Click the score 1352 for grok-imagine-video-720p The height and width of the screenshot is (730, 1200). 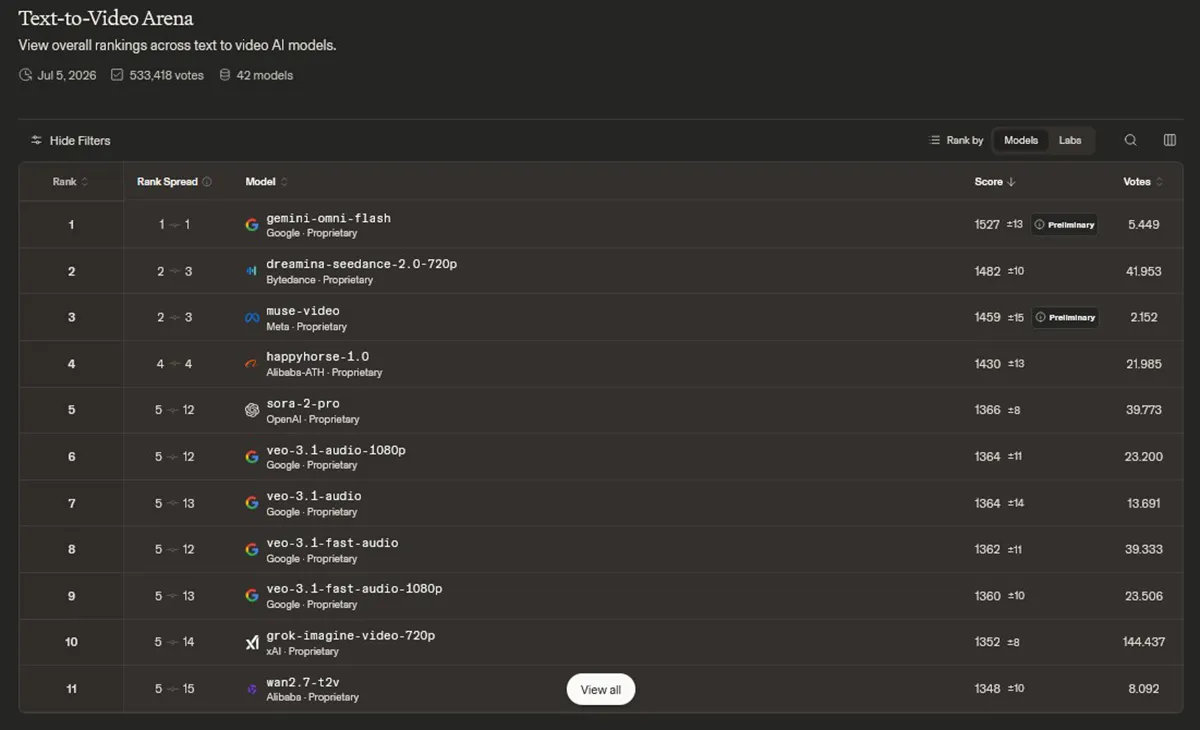point(987,642)
